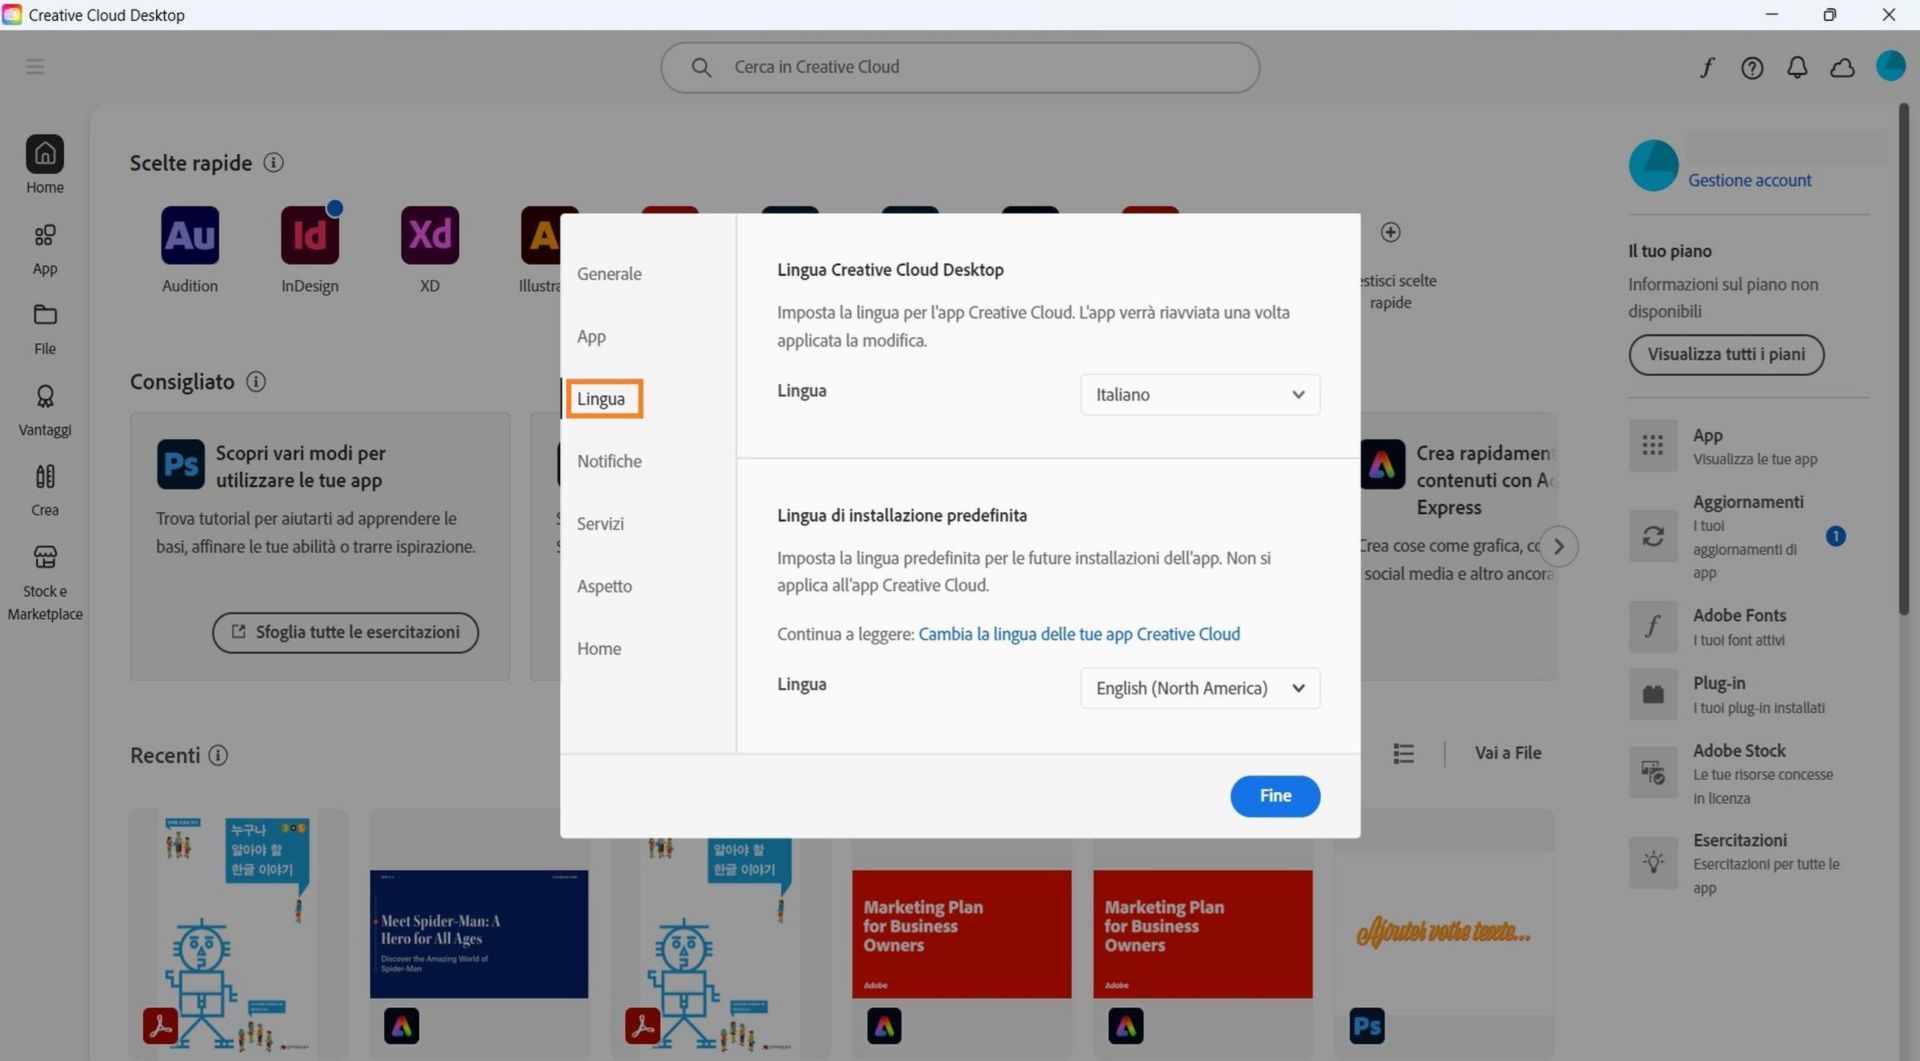Click the main window vertical scrollbar
The image size is (1920, 1061).
pos(1904,360)
